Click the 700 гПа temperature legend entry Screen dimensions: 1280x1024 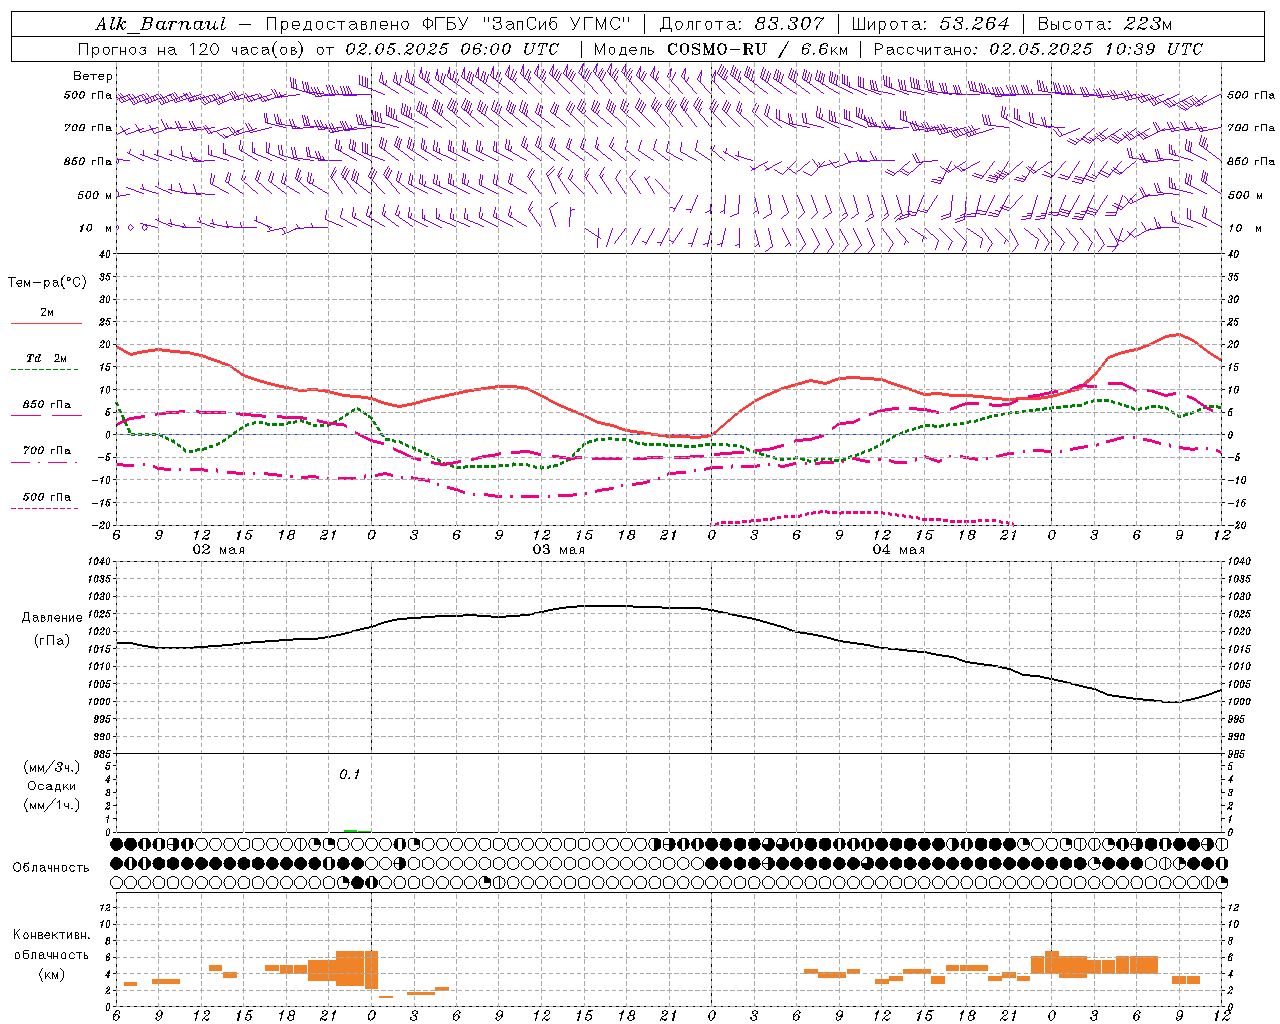point(47,451)
